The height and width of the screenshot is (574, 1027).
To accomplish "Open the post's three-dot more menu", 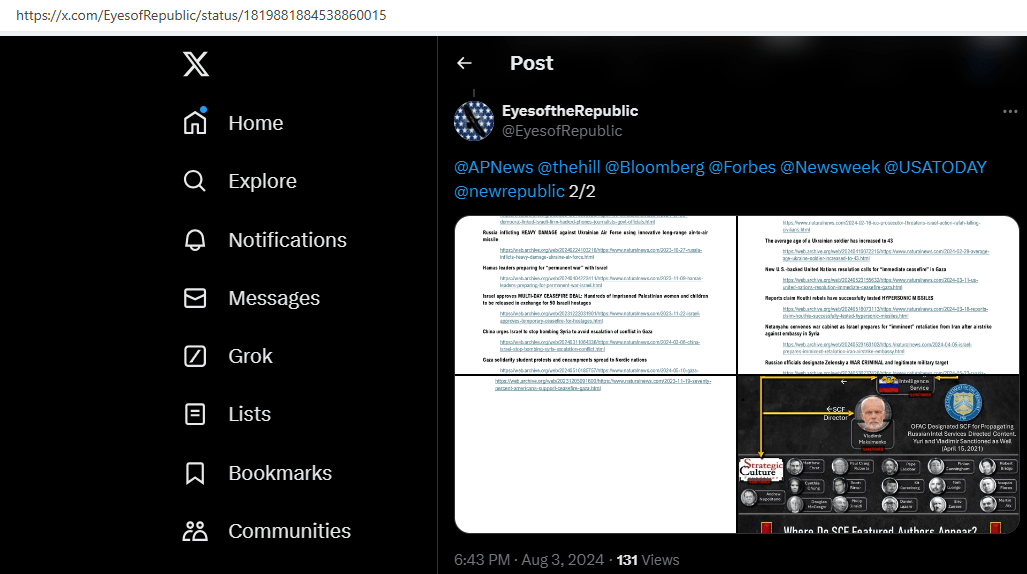I will tap(1010, 111).
